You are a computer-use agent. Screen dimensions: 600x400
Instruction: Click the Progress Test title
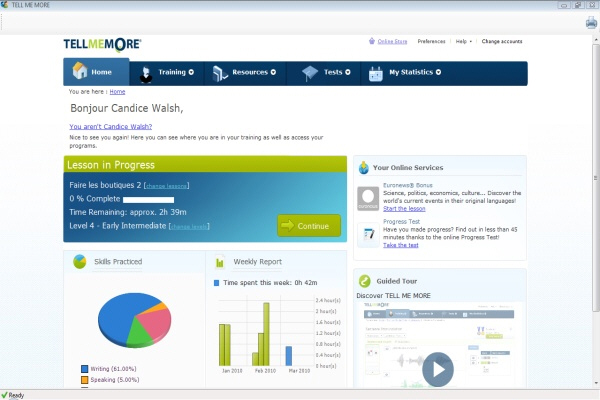(401, 222)
